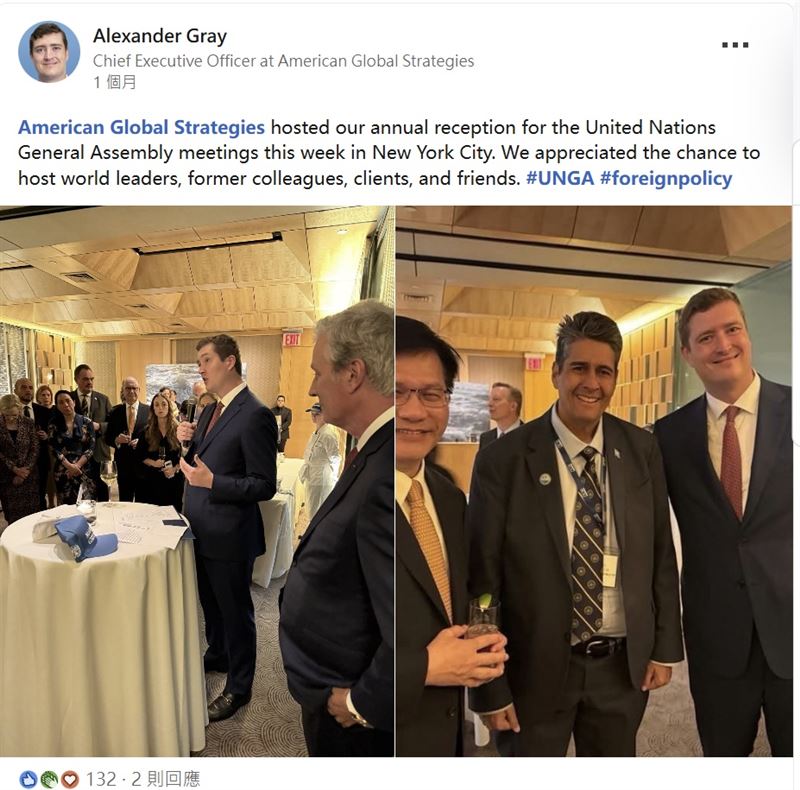The height and width of the screenshot is (790, 800).
Task: Click the post body text paragraph
Action: tap(389, 153)
